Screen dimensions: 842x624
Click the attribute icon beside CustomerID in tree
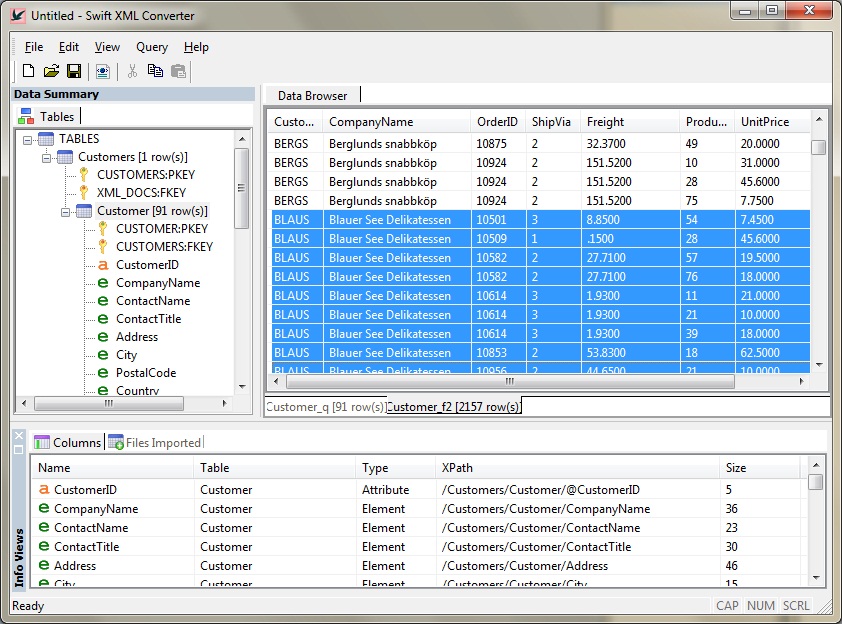point(103,265)
